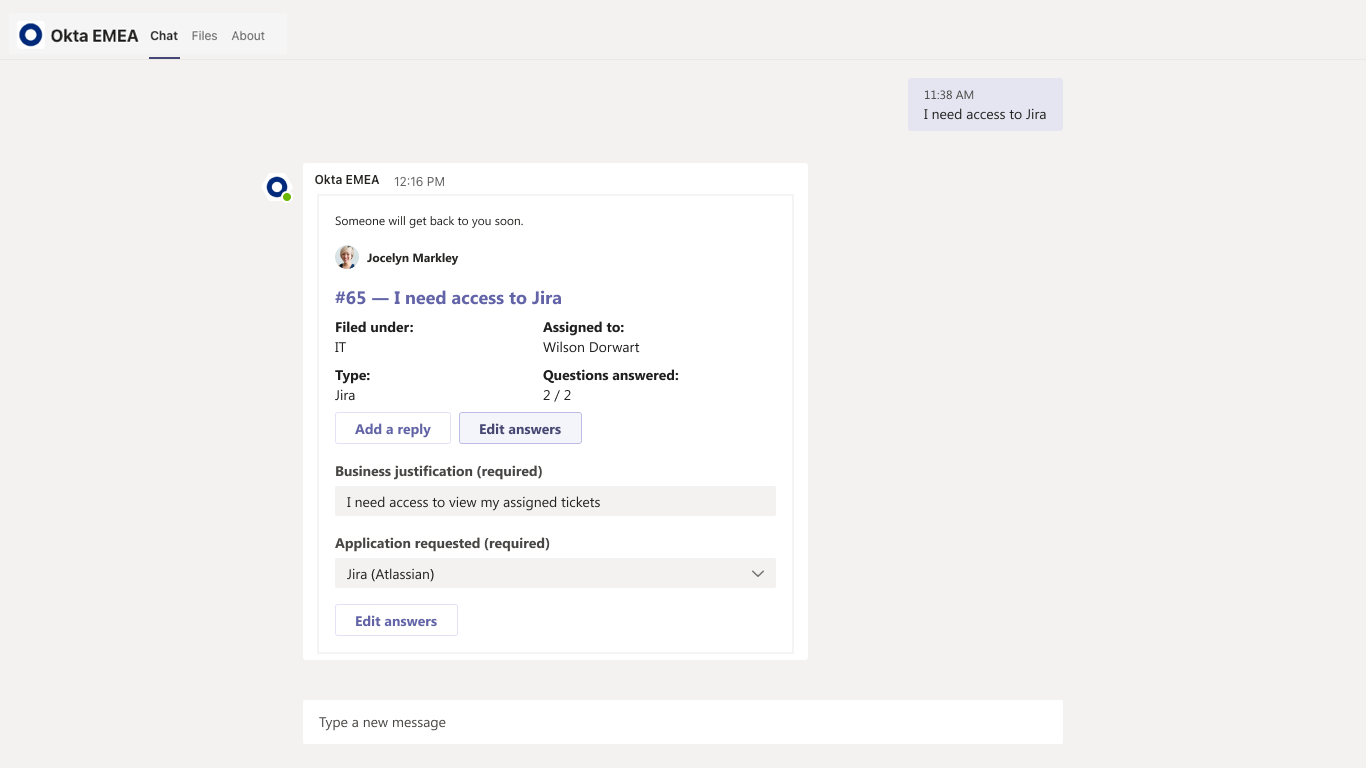Click the green online status dot
The height and width of the screenshot is (768, 1366).
pyautogui.click(x=287, y=197)
